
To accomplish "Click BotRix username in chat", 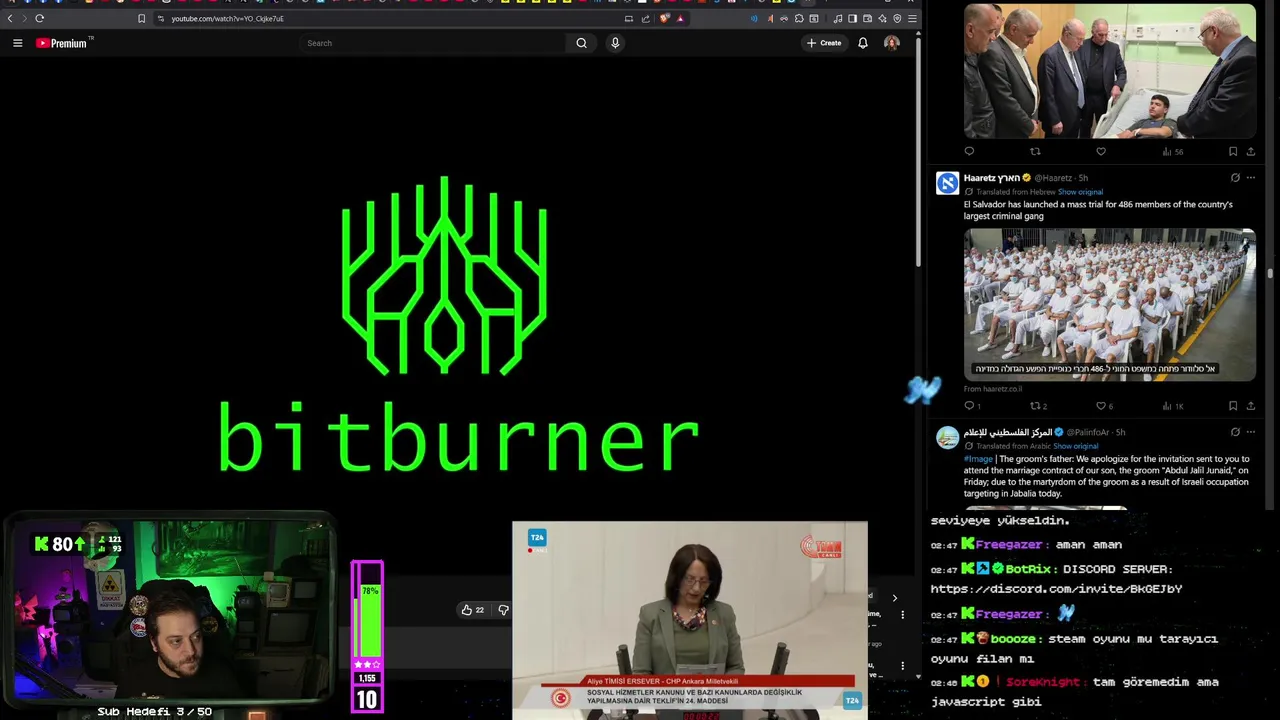I will [1029, 569].
